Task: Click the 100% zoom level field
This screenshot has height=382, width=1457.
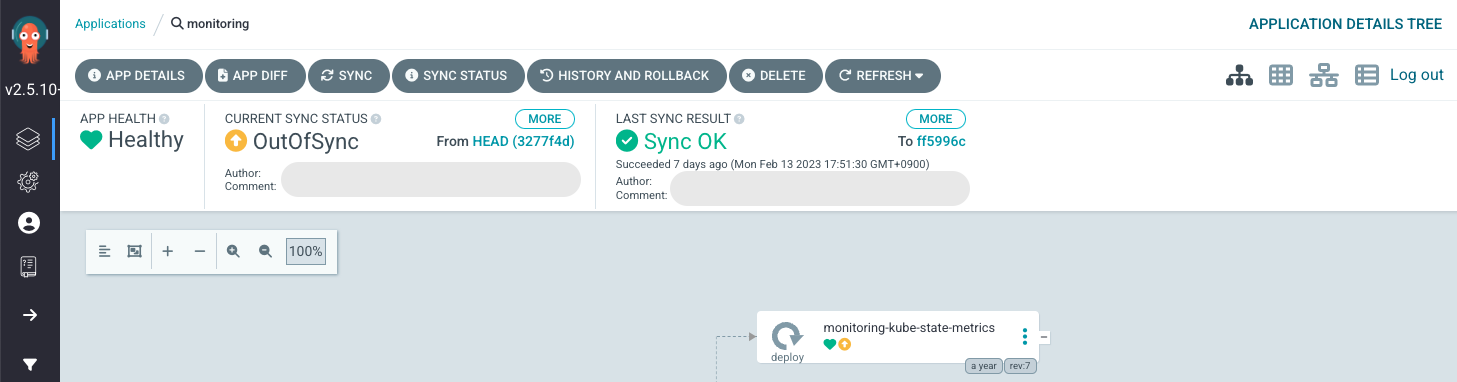Action: pyautogui.click(x=306, y=252)
